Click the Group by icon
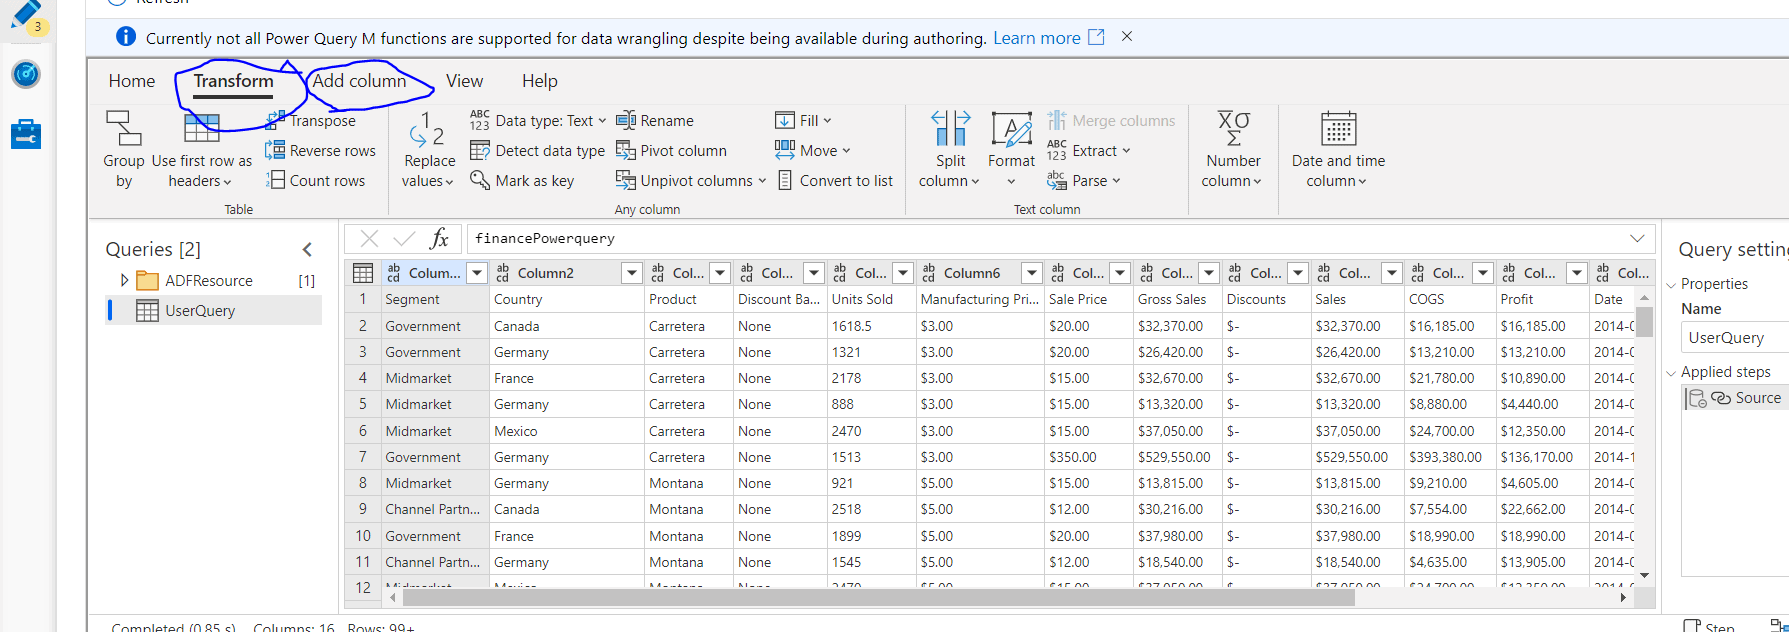The image size is (1789, 632). pos(123,130)
